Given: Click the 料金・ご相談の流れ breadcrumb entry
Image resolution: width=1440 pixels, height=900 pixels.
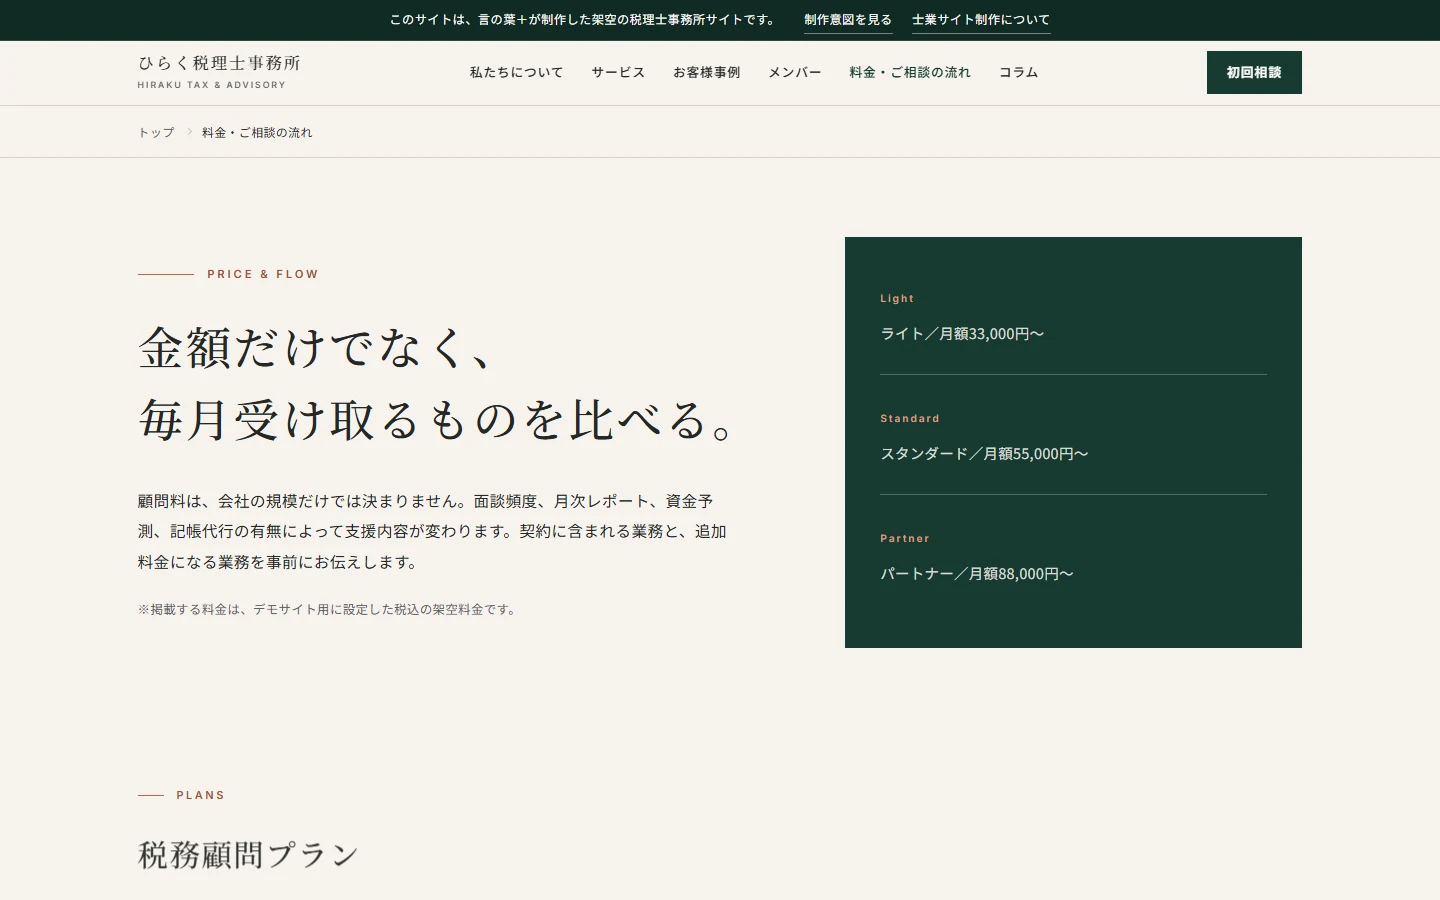Looking at the screenshot, I should [x=257, y=132].
